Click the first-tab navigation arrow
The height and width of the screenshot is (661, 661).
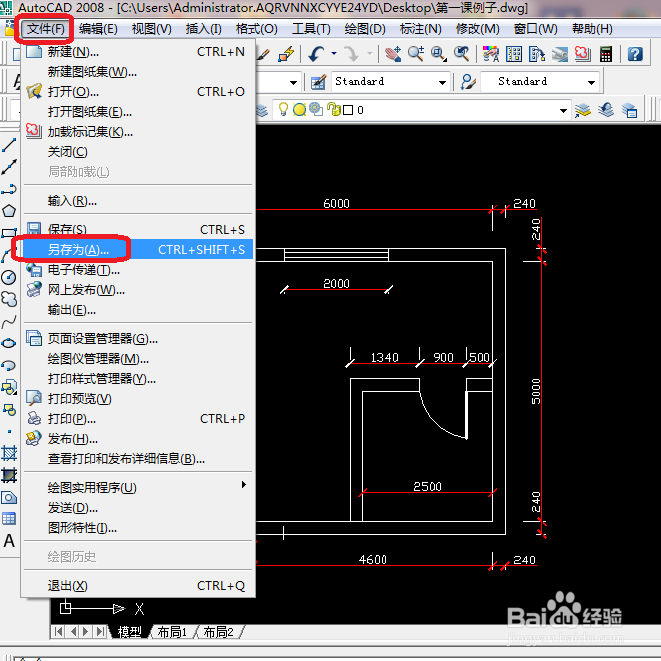point(58,631)
